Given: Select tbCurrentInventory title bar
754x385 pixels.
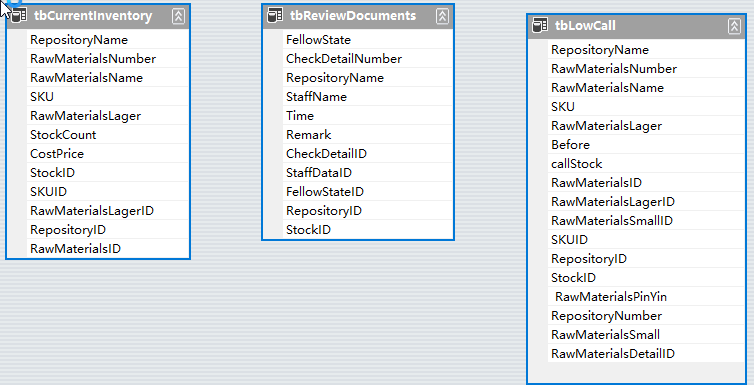Looking at the screenshot, I should click(98, 16).
